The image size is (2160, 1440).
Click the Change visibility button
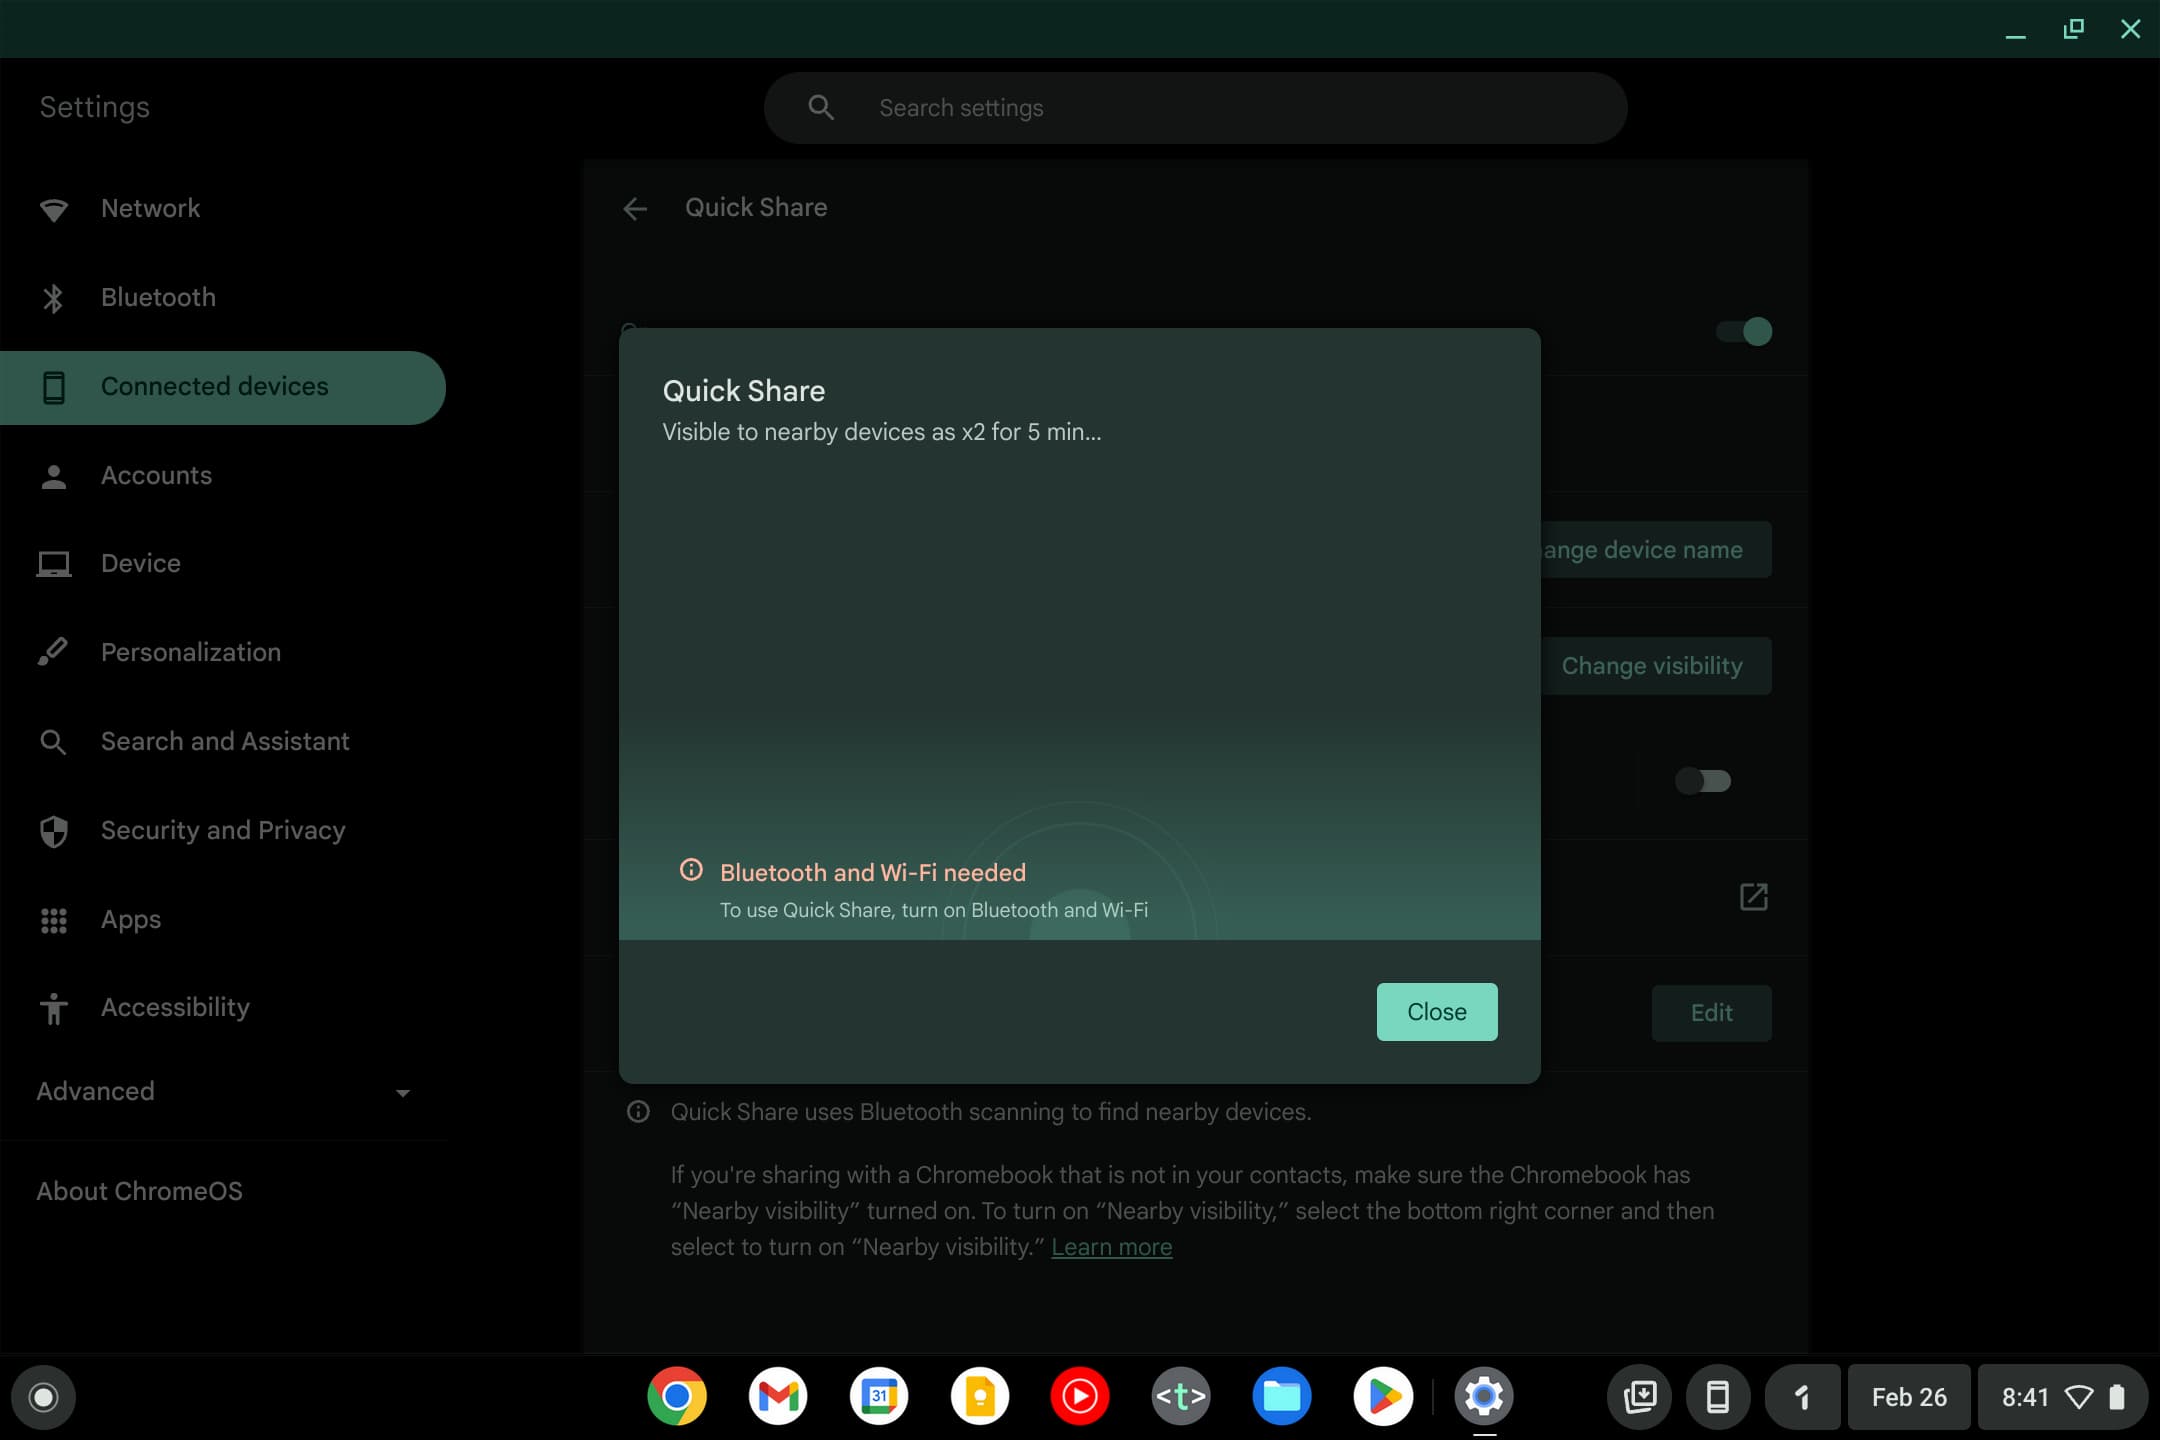tap(1652, 666)
